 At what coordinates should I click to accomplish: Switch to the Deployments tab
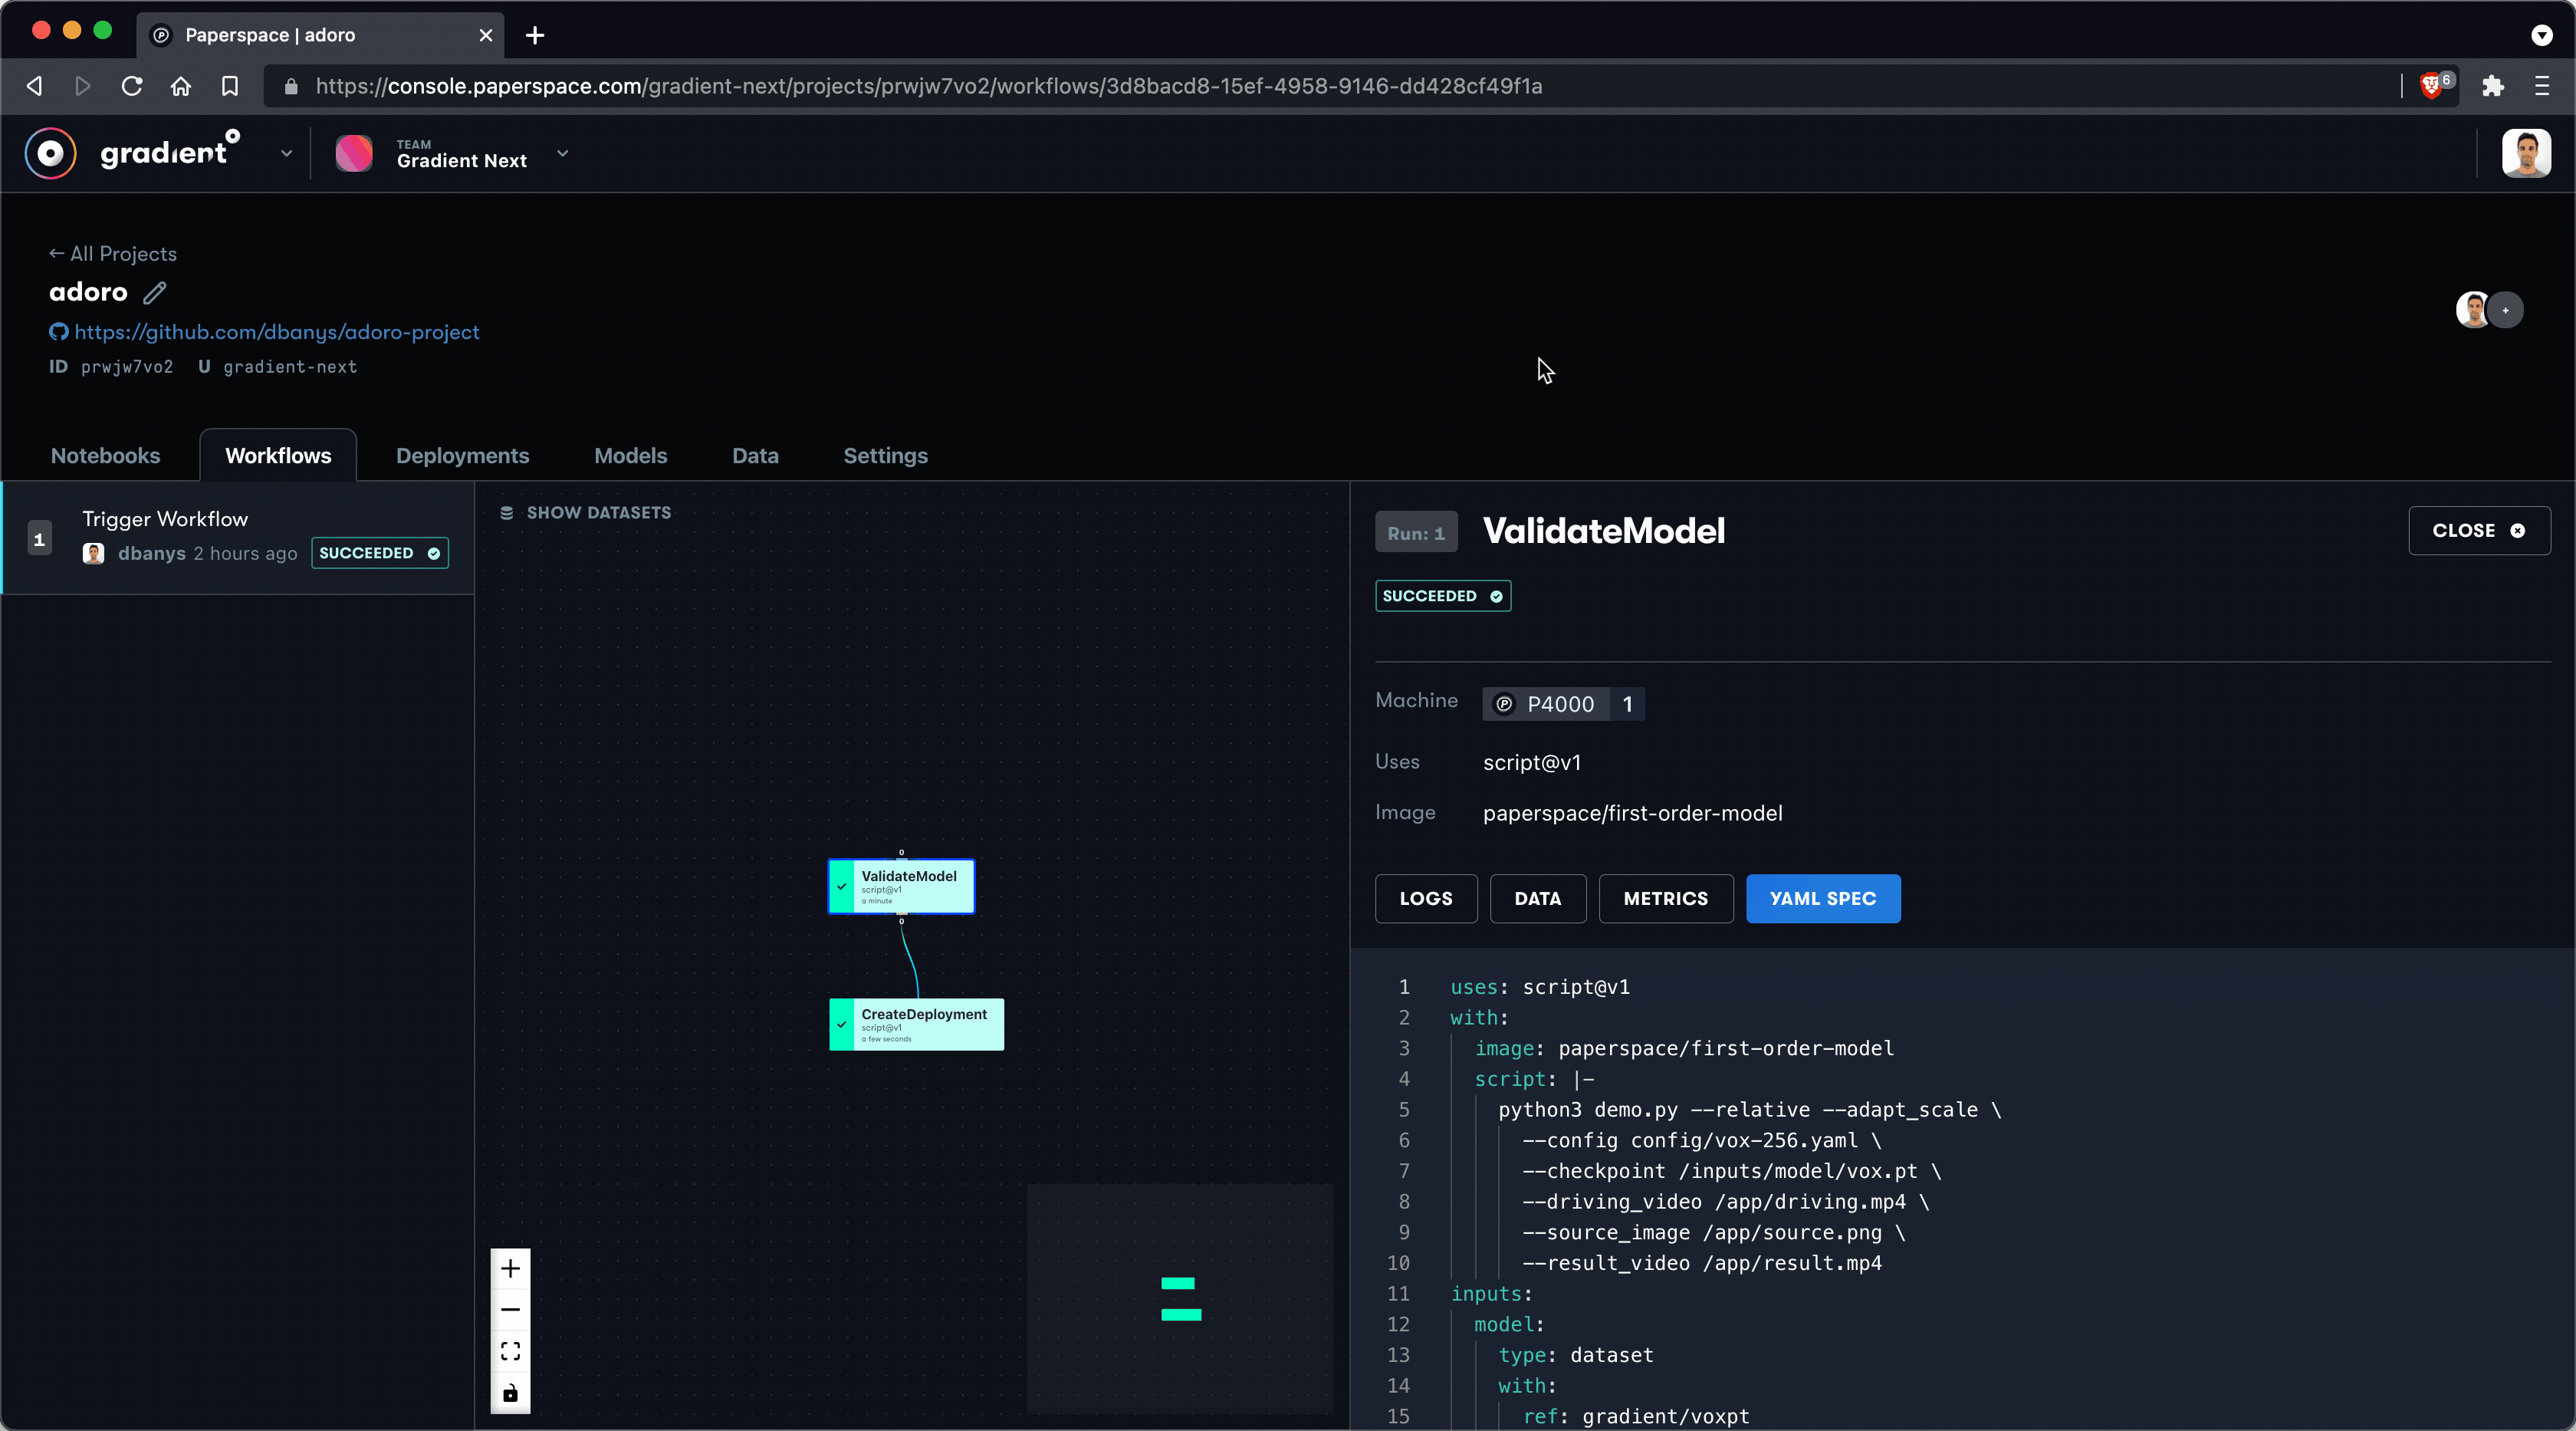(x=462, y=456)
